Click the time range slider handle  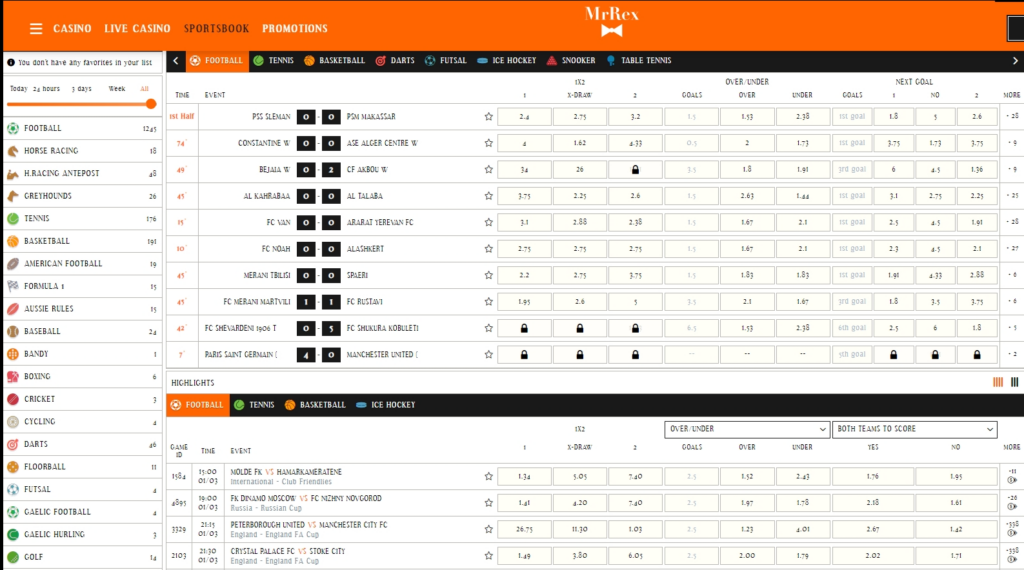pos(151,104)
